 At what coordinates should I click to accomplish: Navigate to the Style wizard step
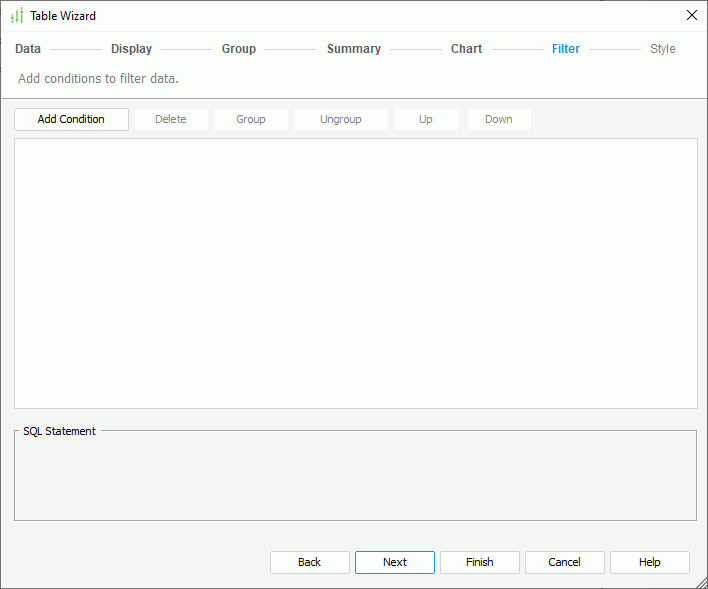(662, 49)
